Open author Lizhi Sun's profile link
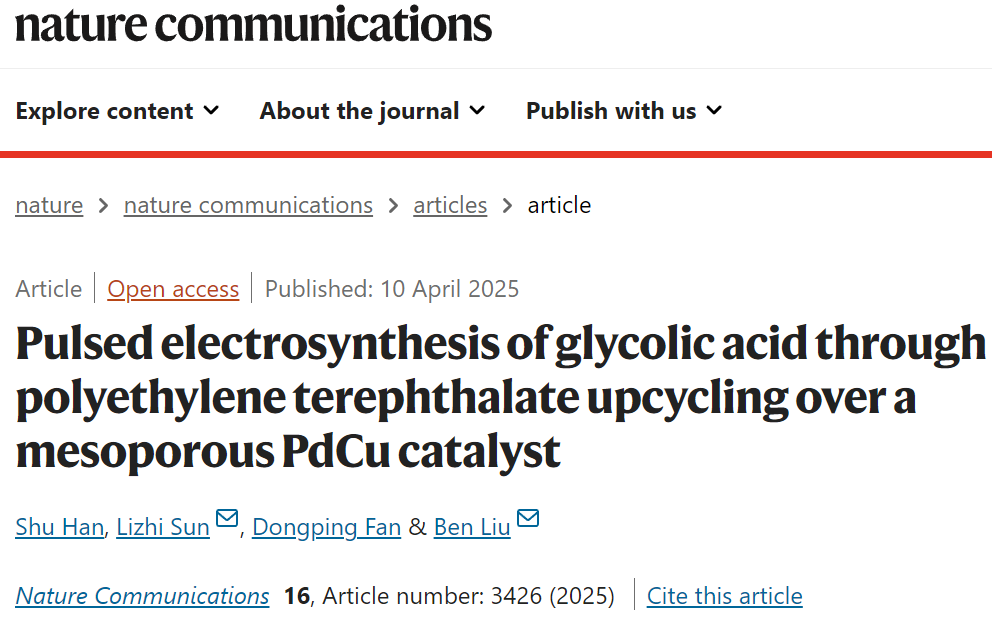Screen dimensions: 992x621 pos(163,526)
